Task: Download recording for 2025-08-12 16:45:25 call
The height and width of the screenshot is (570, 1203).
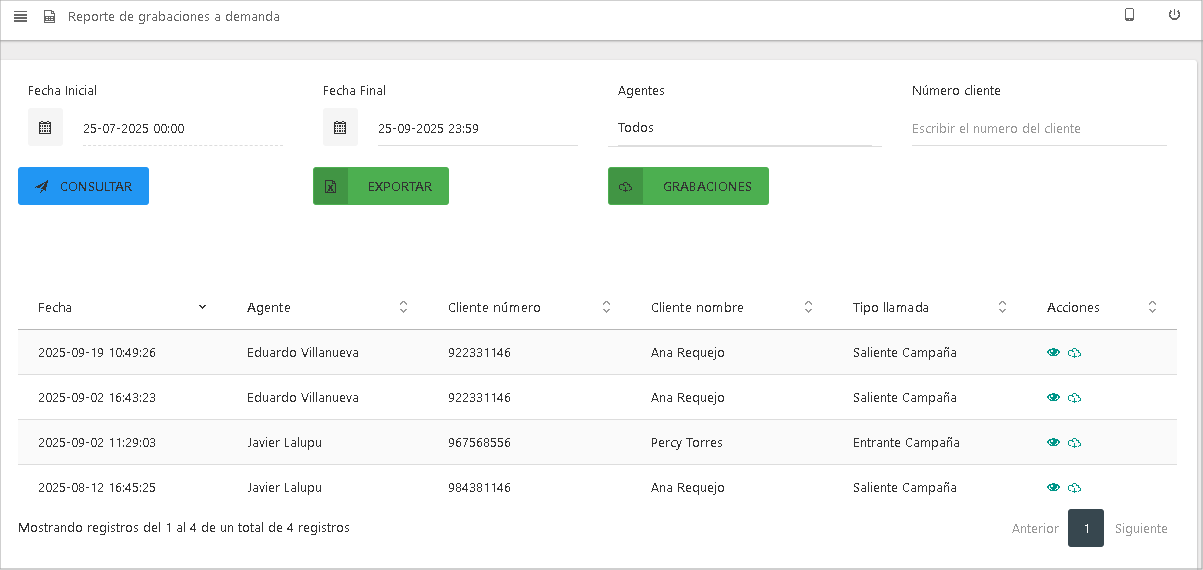Action: [x=1075, y=488]
